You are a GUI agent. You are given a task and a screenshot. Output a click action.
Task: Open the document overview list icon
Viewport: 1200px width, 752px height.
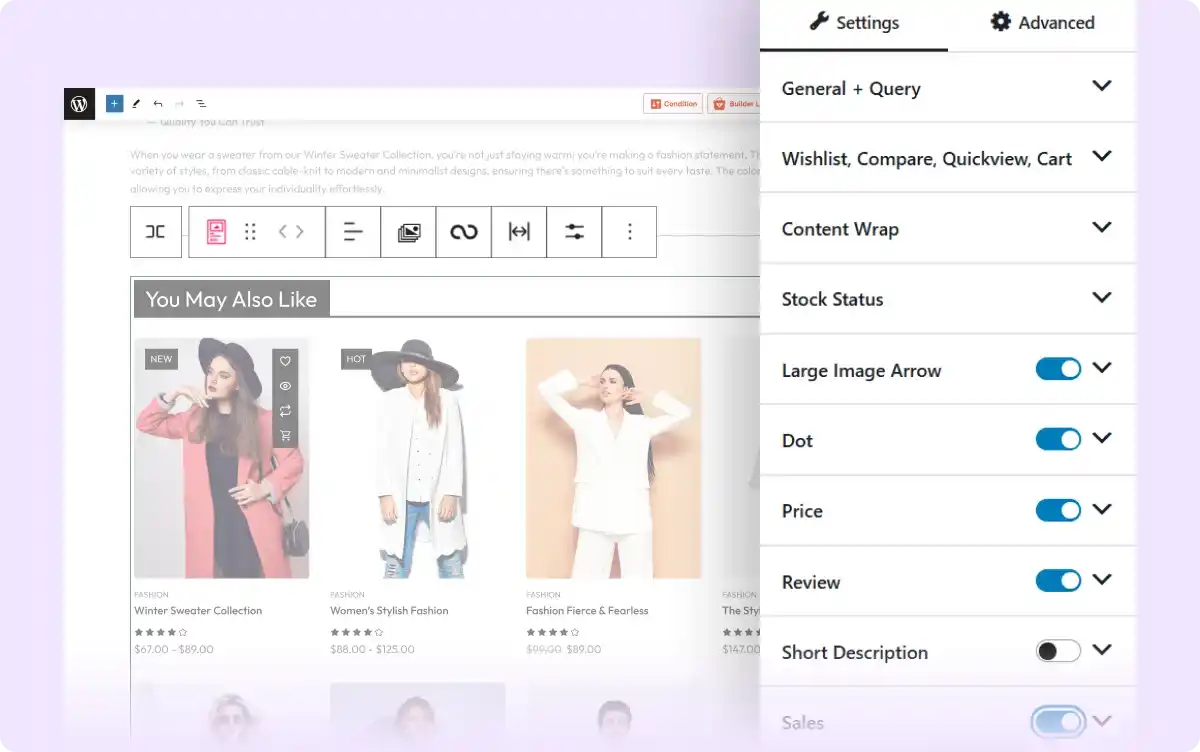(201, 104)
